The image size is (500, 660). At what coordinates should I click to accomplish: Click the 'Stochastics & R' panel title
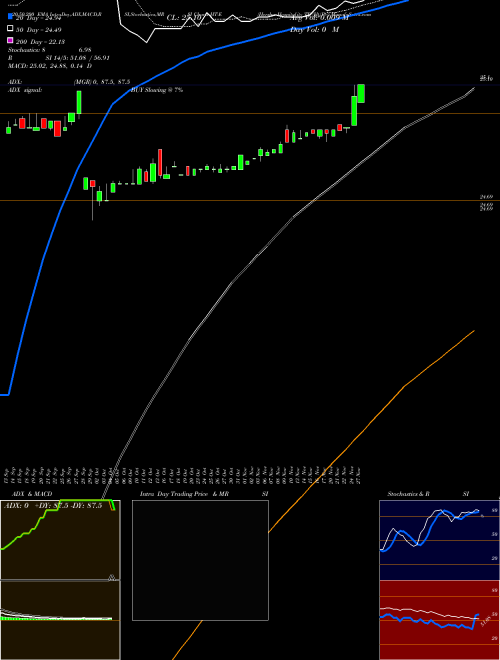[408, 494]
